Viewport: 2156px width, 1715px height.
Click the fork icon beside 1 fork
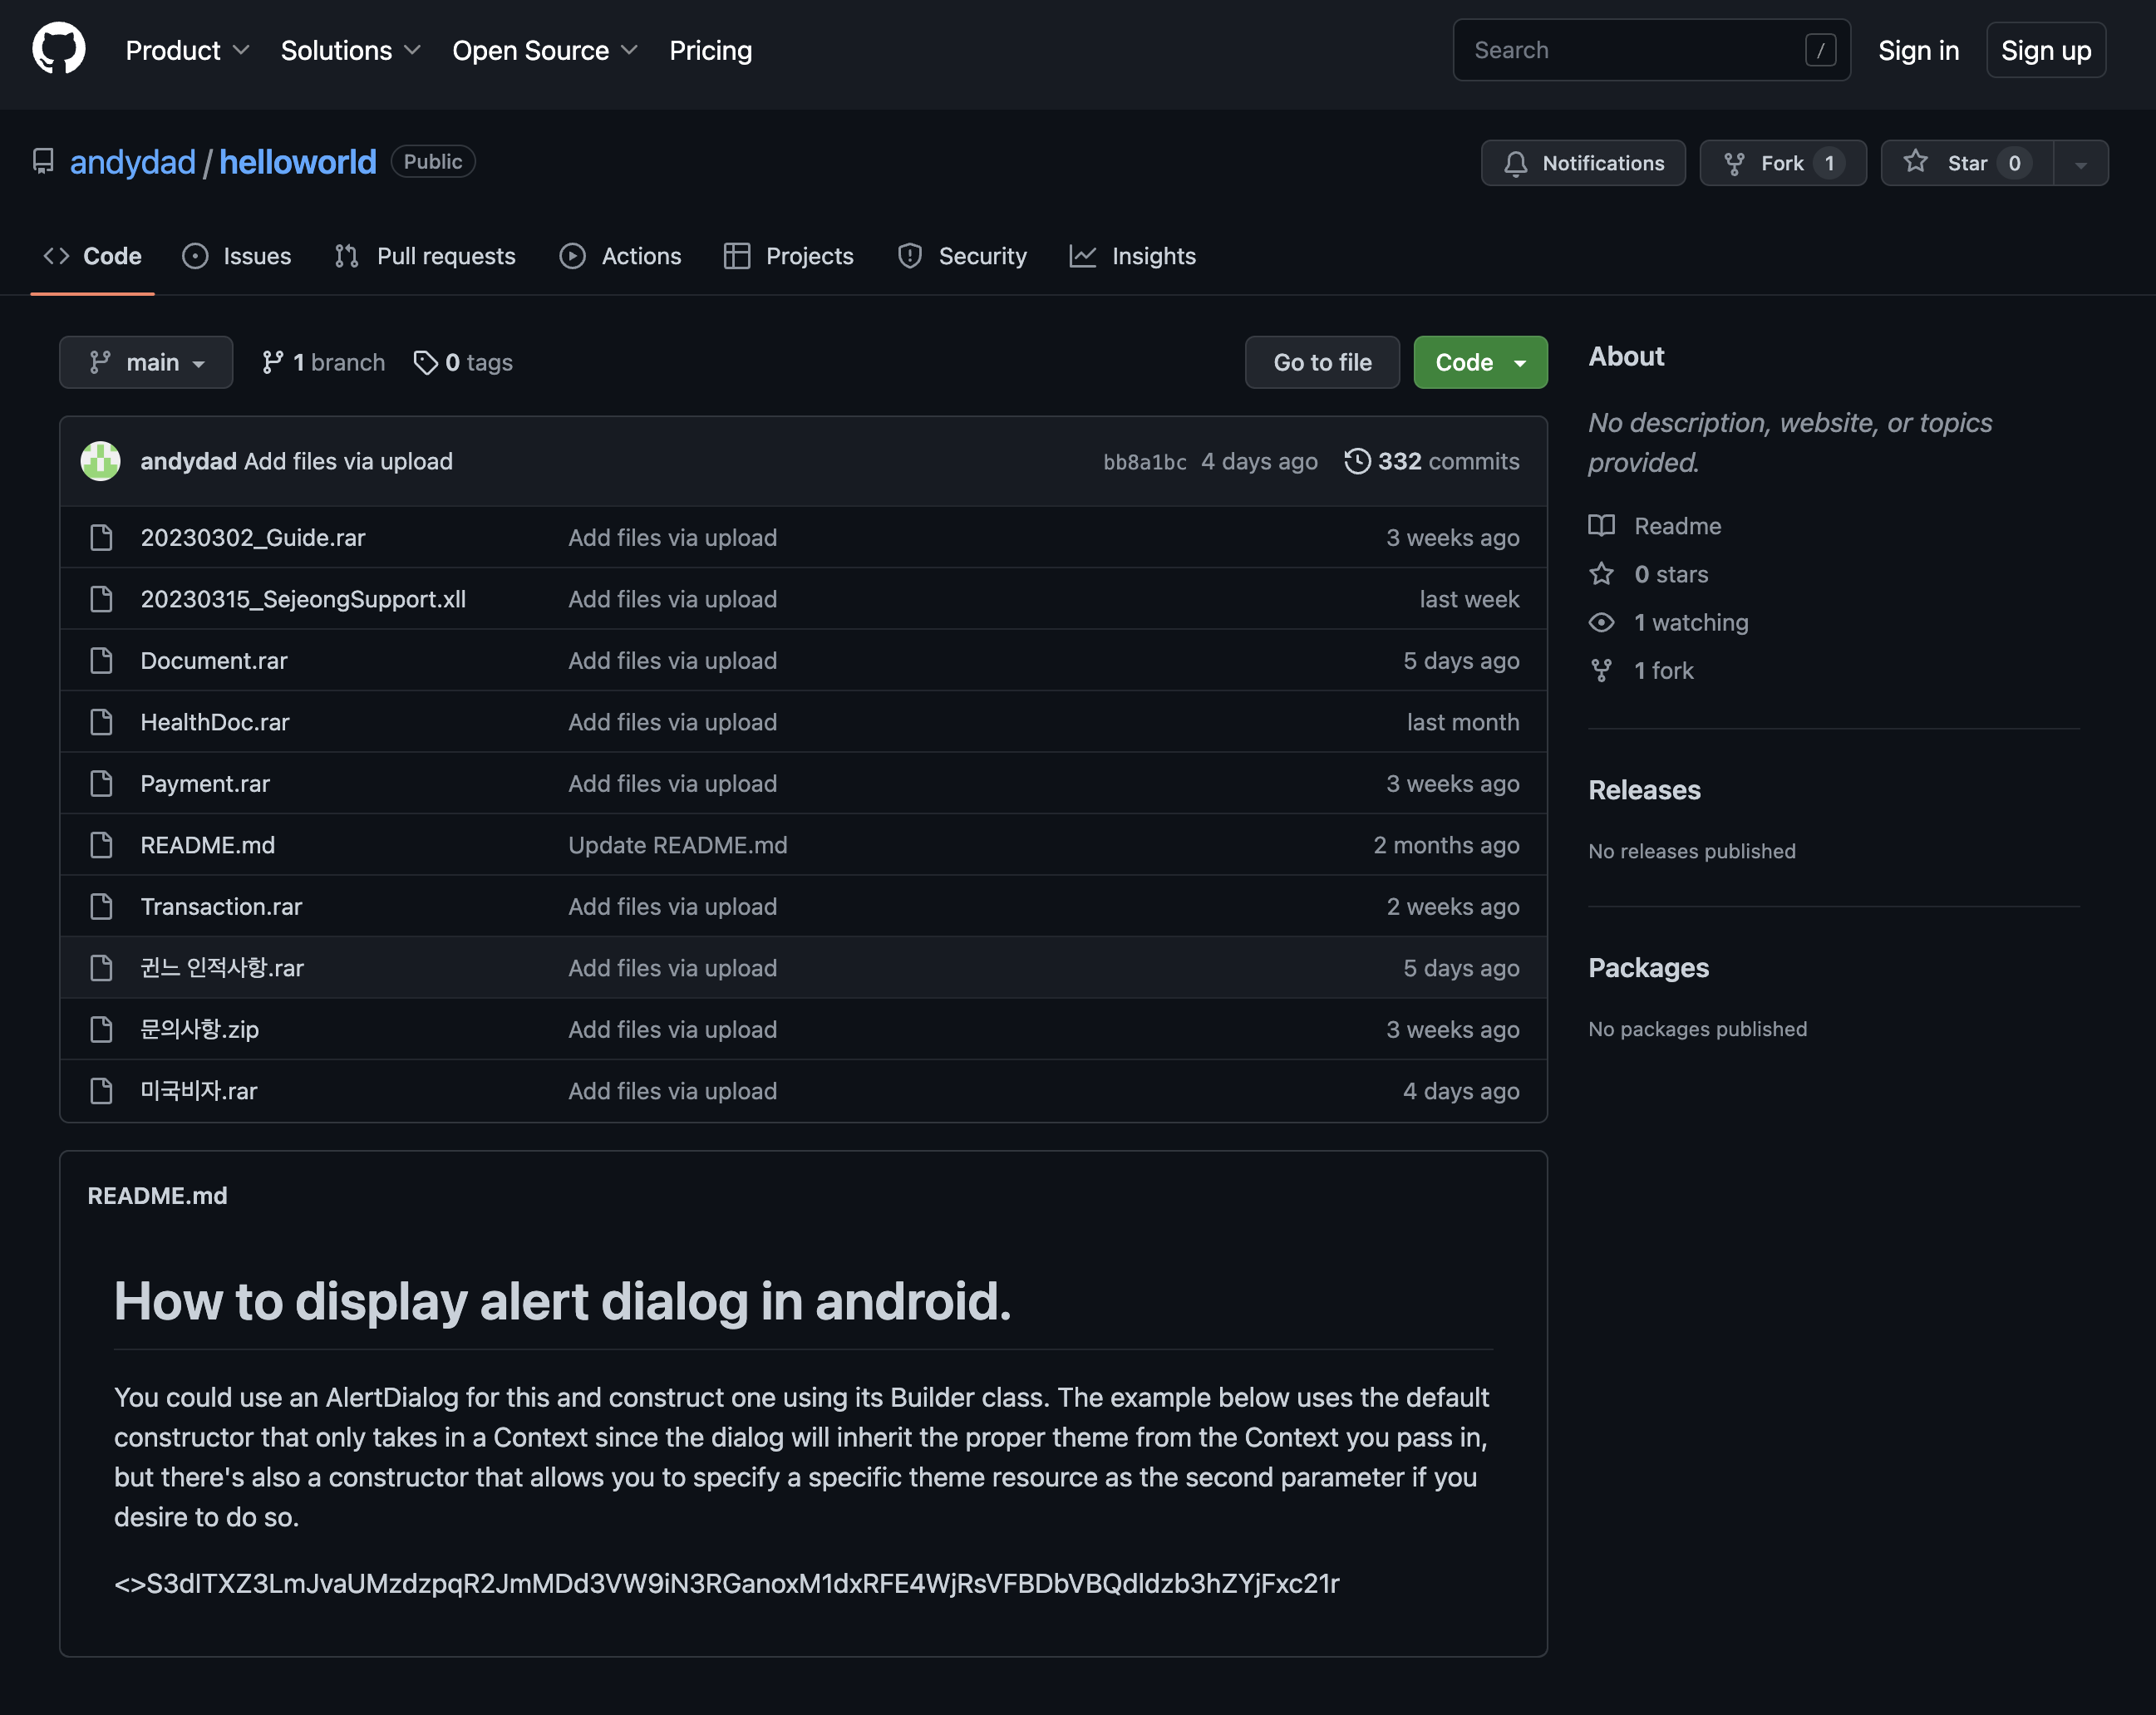pos(1602,670)
